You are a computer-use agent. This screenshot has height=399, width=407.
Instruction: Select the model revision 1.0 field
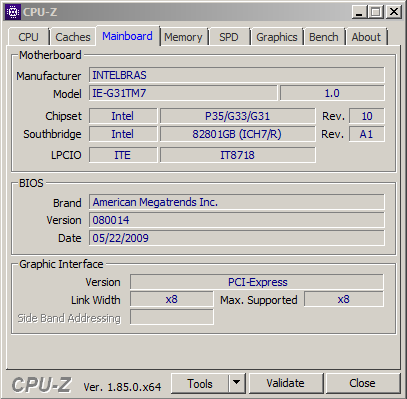(x=332, y=93)
